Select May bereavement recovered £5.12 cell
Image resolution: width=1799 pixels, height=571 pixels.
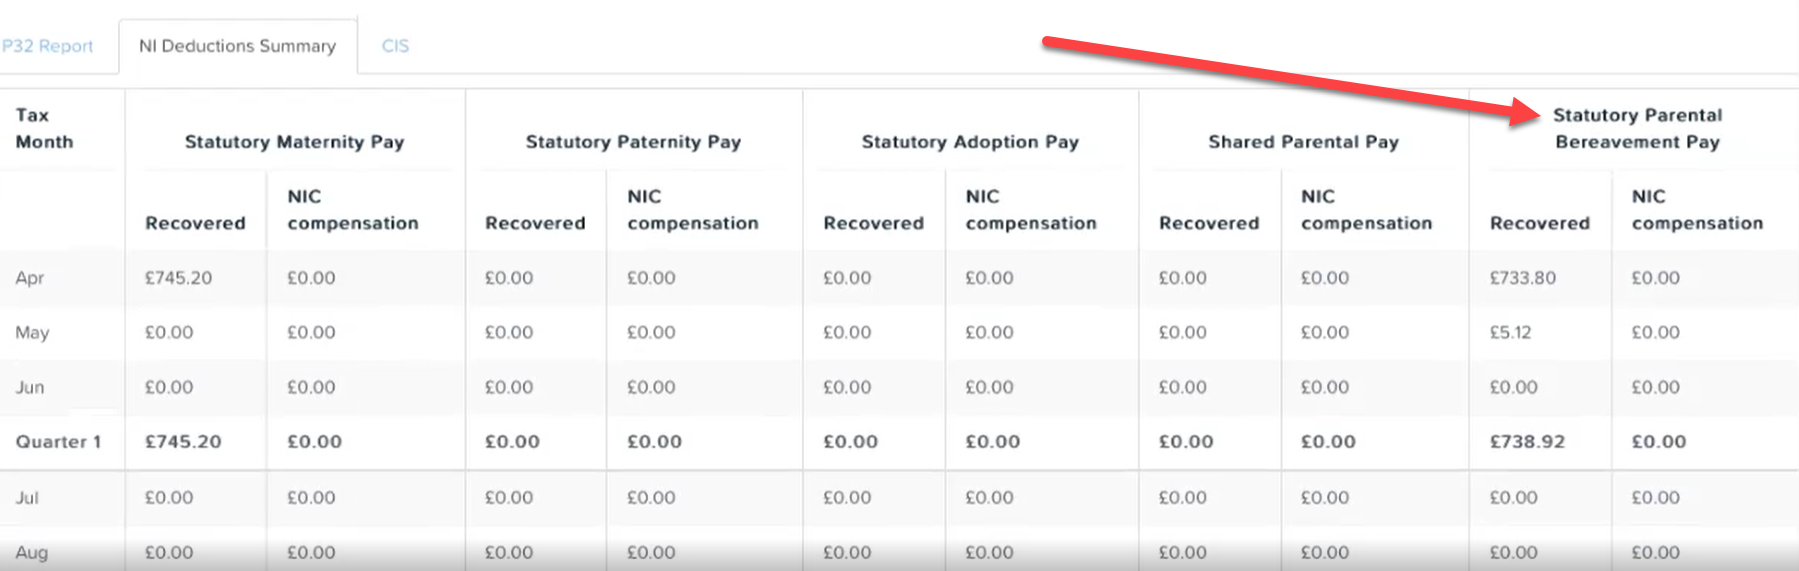coord(1511,332)
